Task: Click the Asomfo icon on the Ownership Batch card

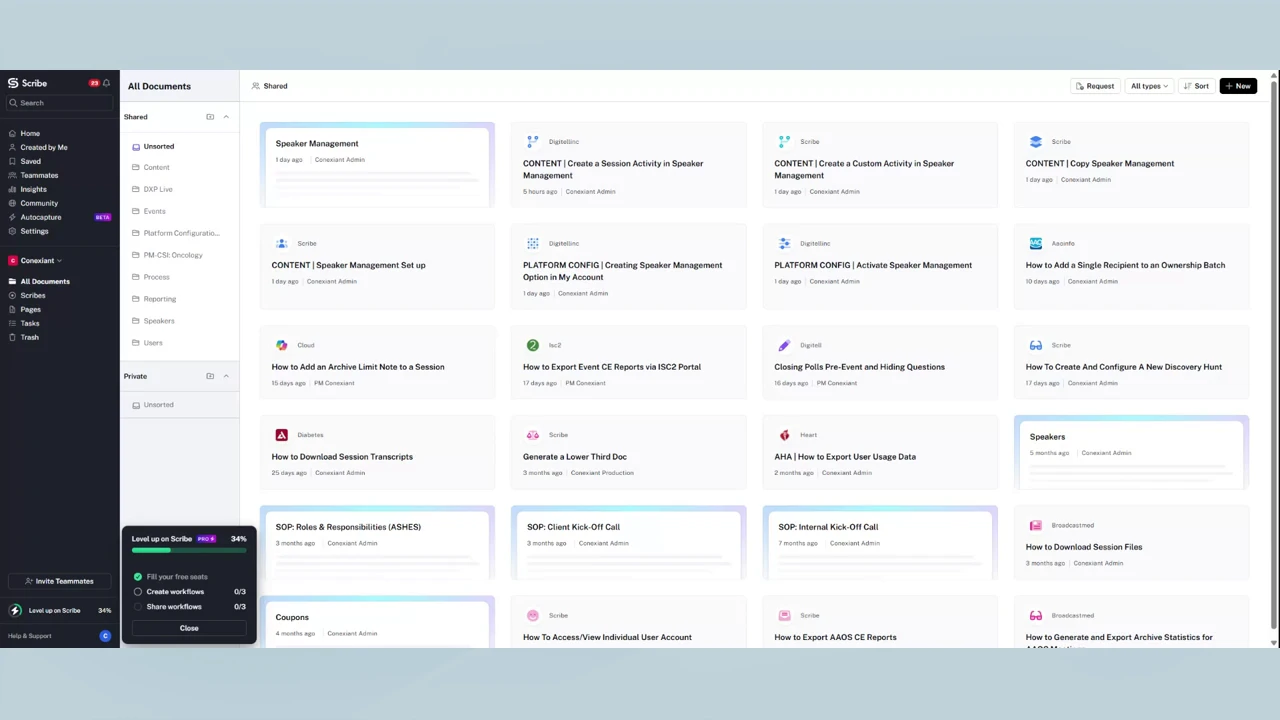Action: point(1035,243)
